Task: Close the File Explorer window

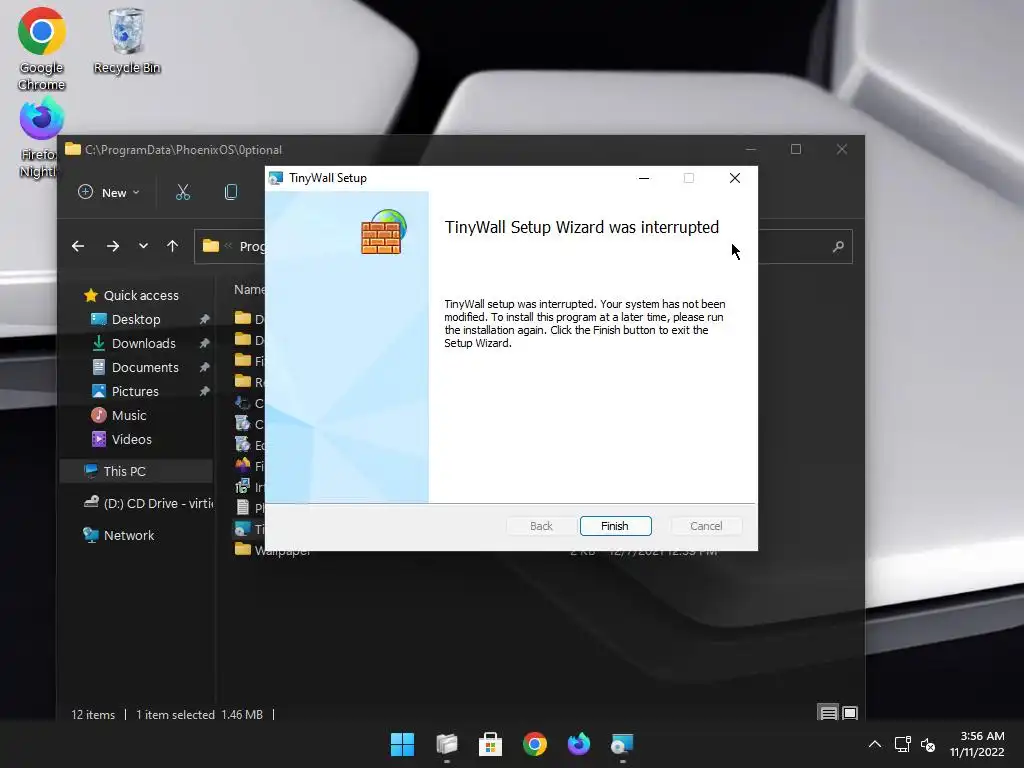Action: point(842,150)
